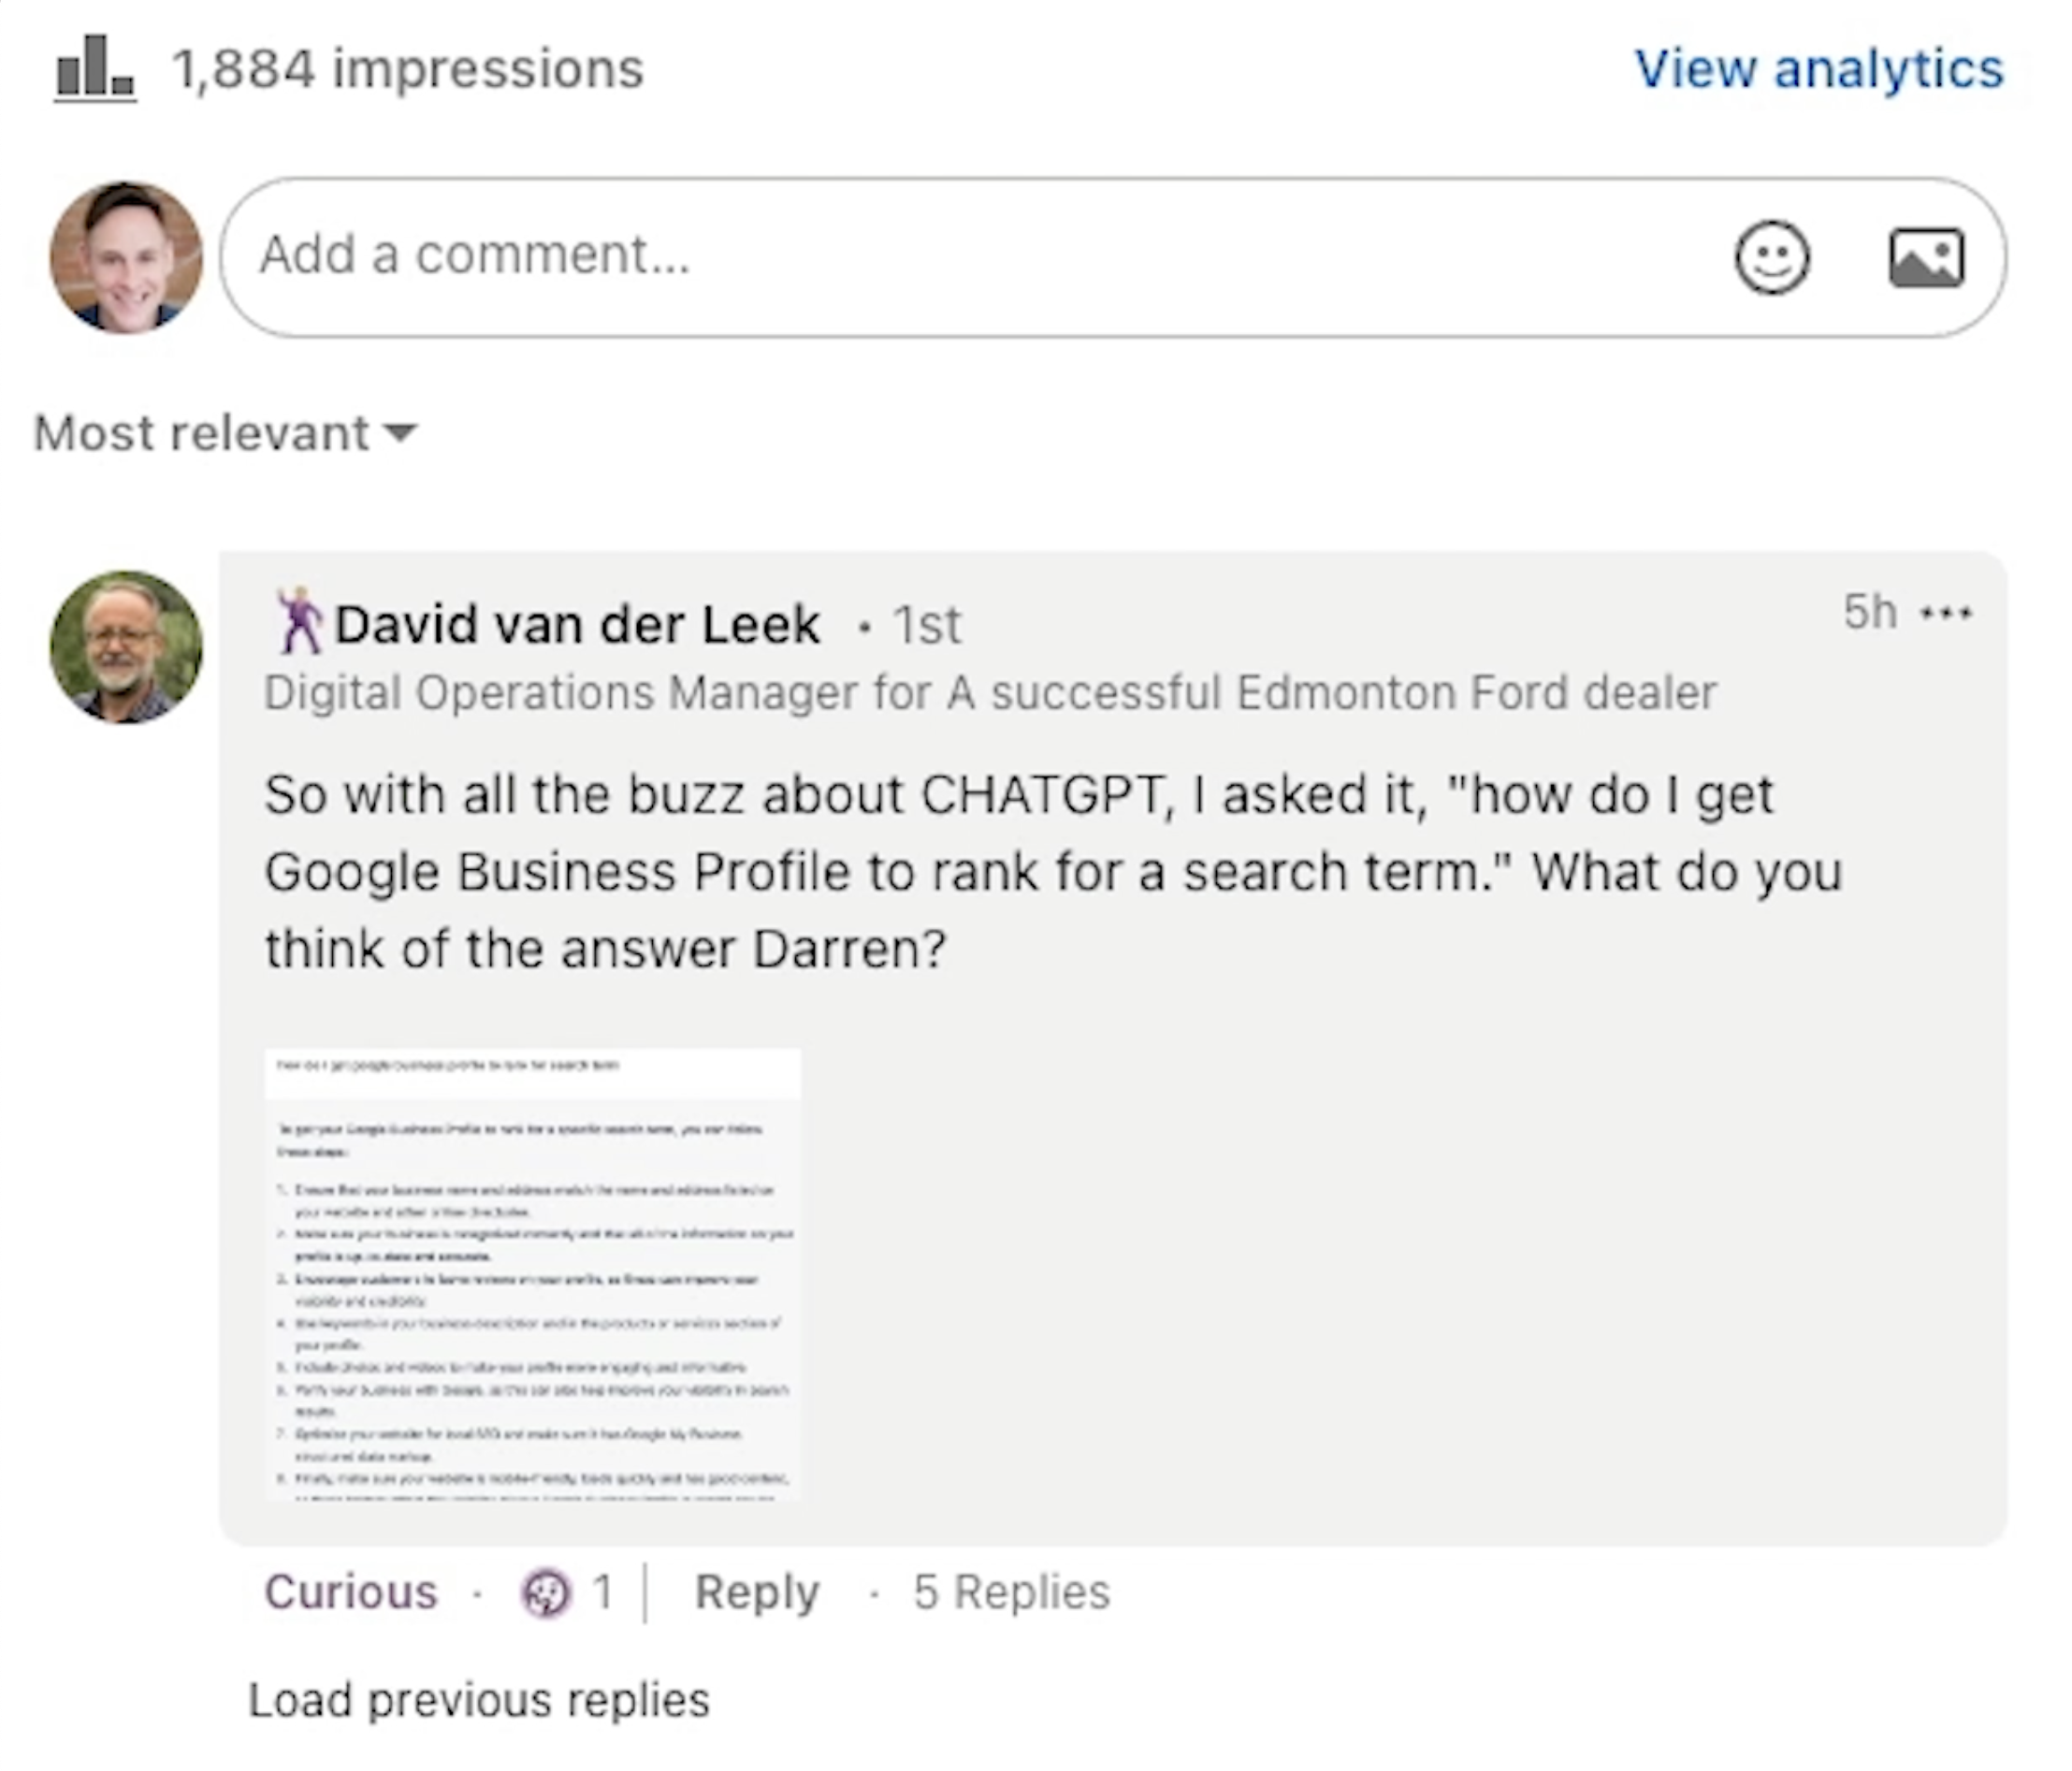Viewport: 2072px width, 1771px height.
Task: Click the curious reaction emoji icon
Action: tap(546, 1593)
